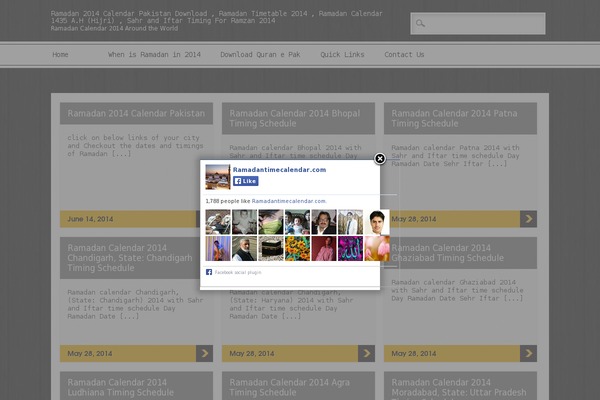Image resolution: width=600 pixels, height=400 pixels.
Task: Open the green face mask profile photo
Action: (271, 222)
